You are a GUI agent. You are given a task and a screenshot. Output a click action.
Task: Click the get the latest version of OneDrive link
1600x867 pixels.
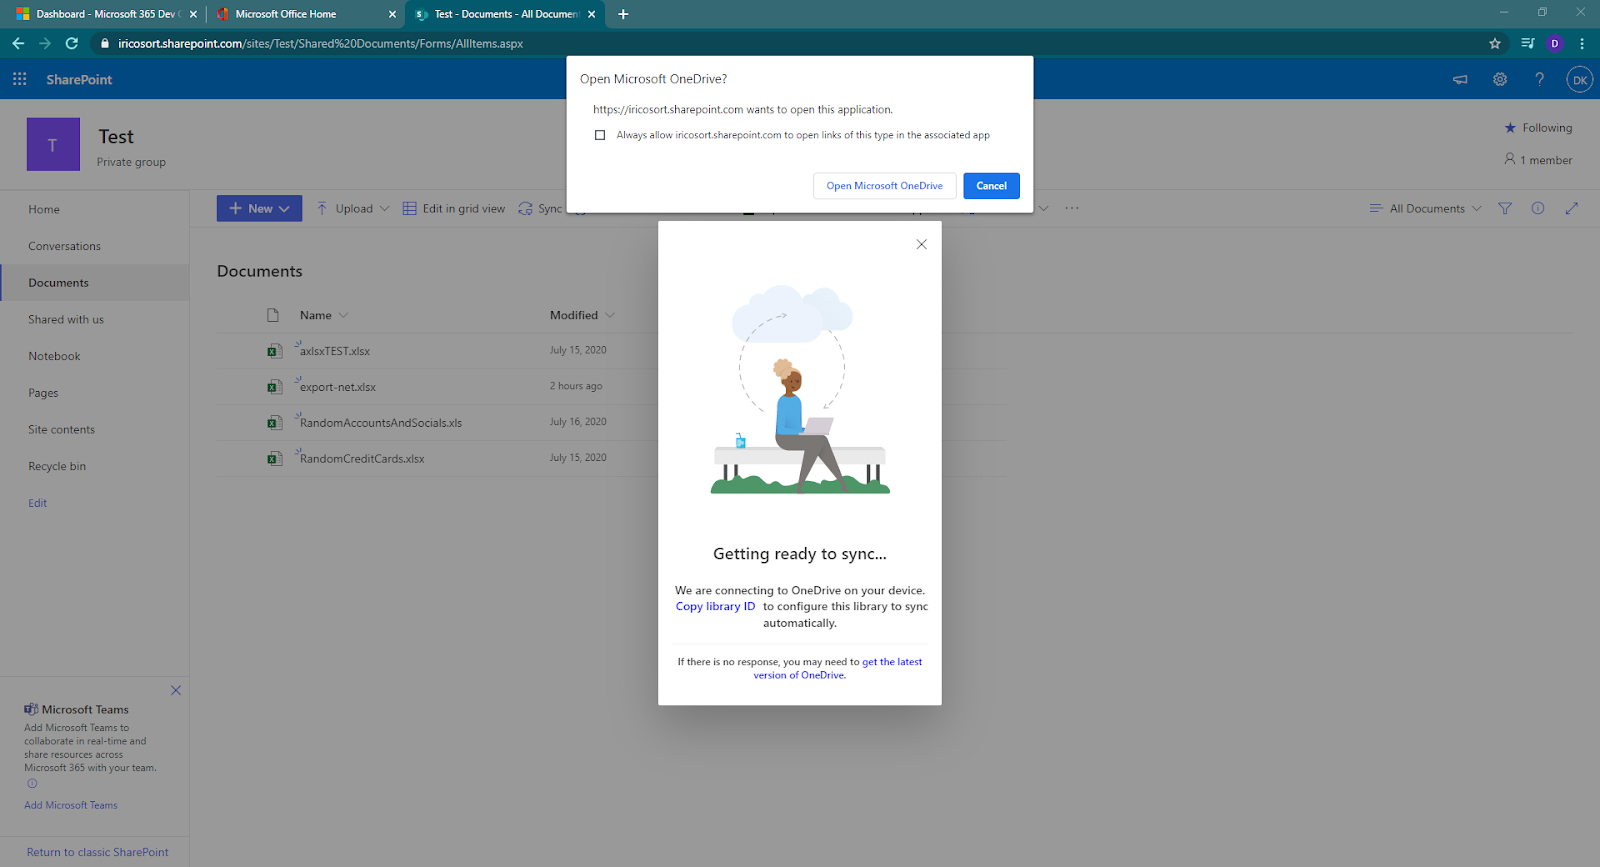tap(838, 668)
